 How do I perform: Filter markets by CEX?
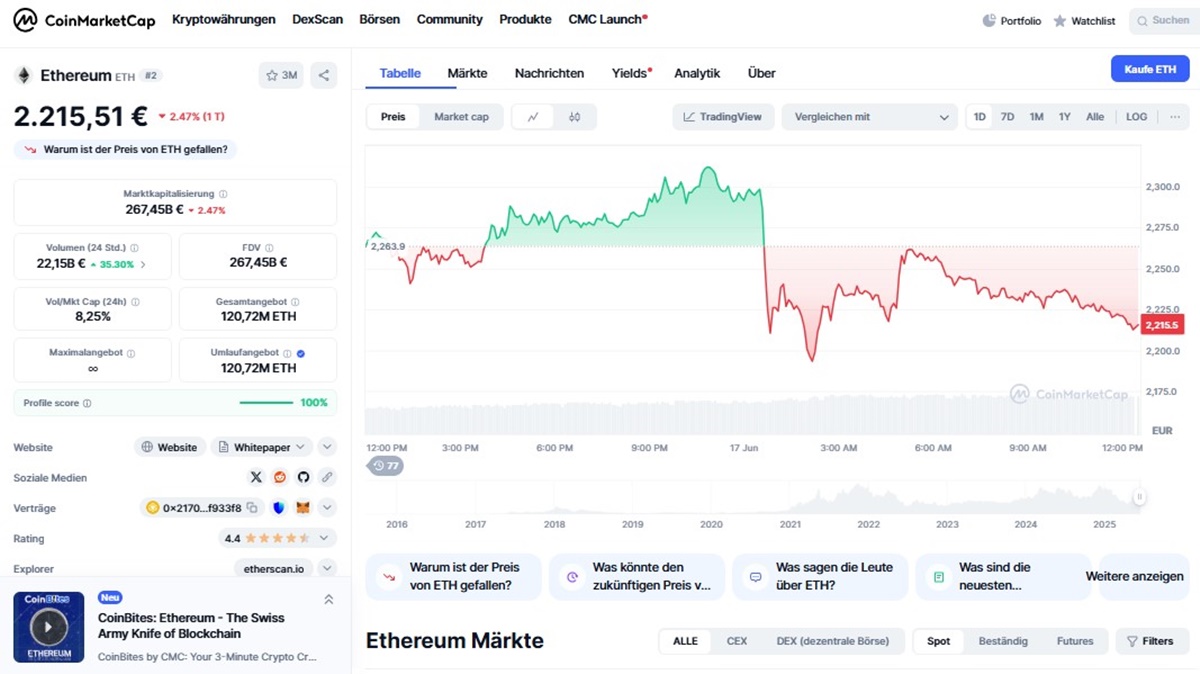coord(737,641)
